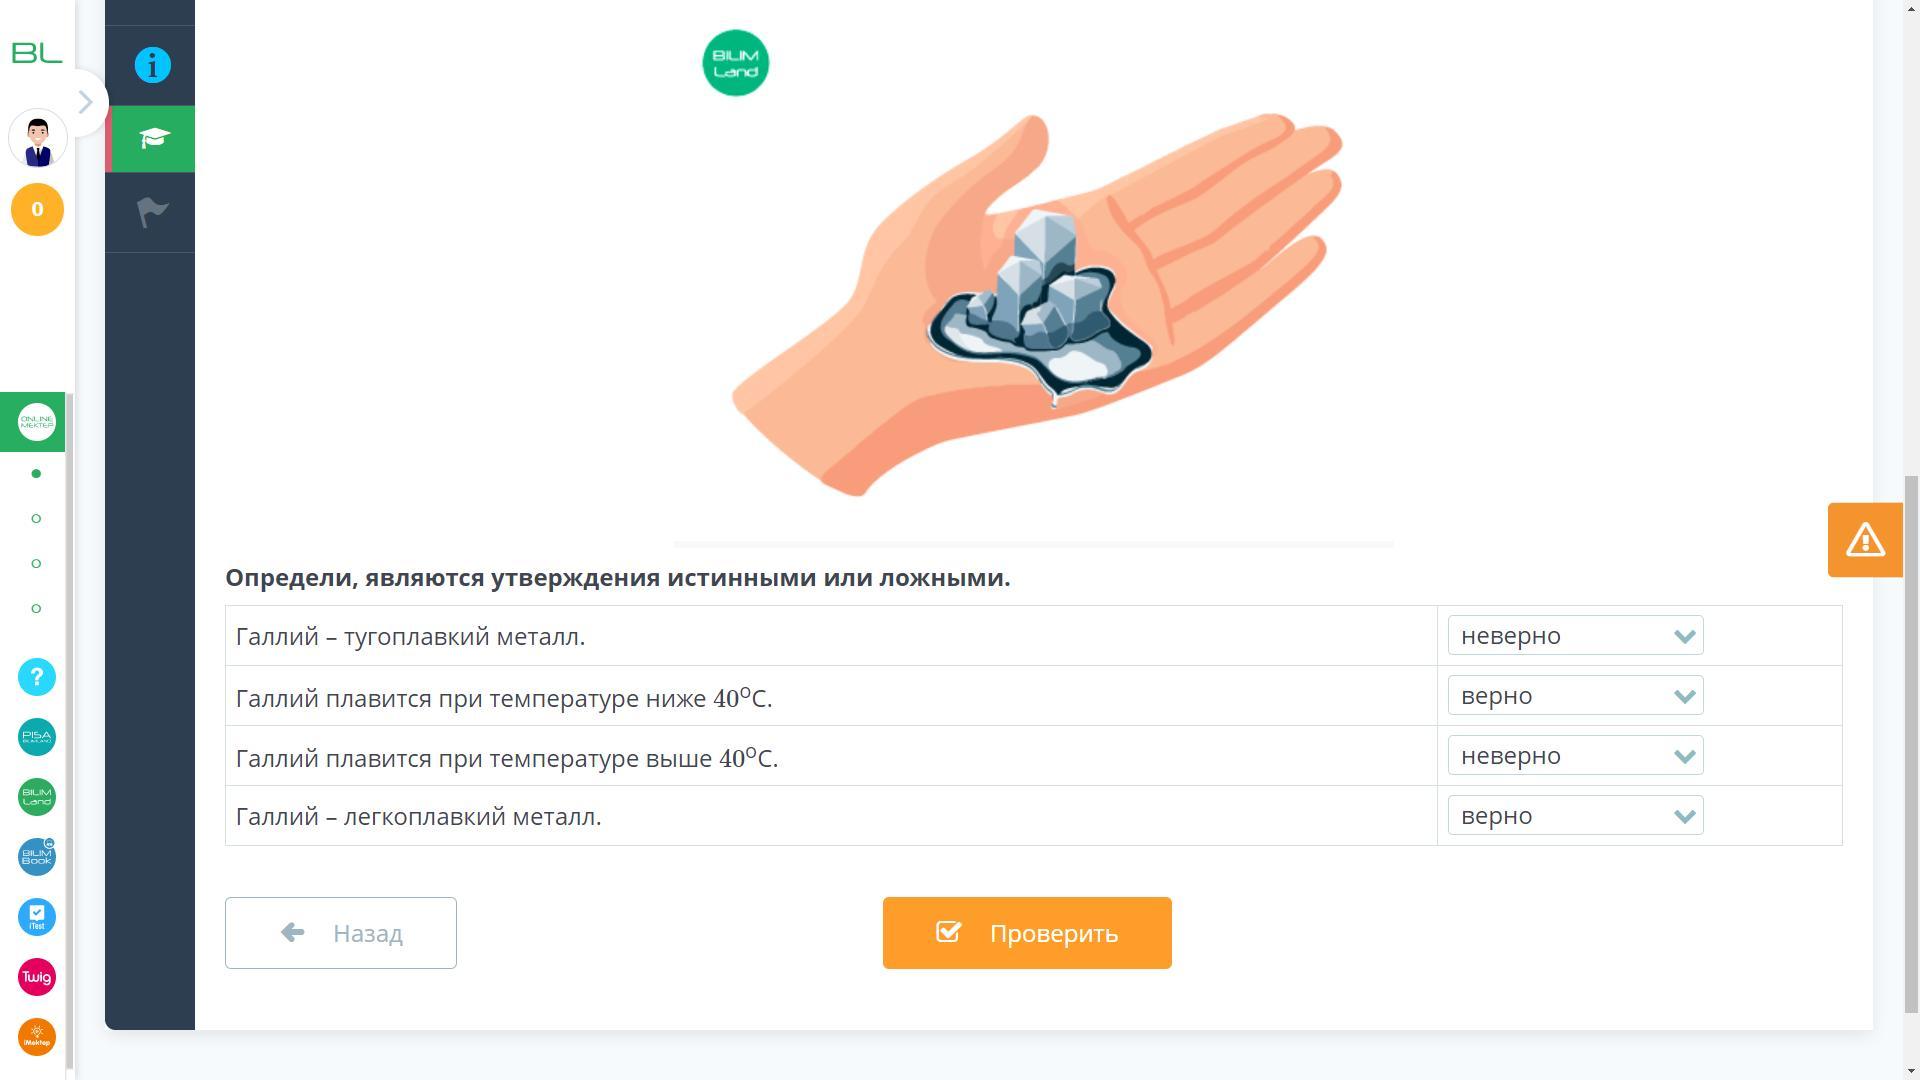Open the pink Twig icon

(37, 977)
